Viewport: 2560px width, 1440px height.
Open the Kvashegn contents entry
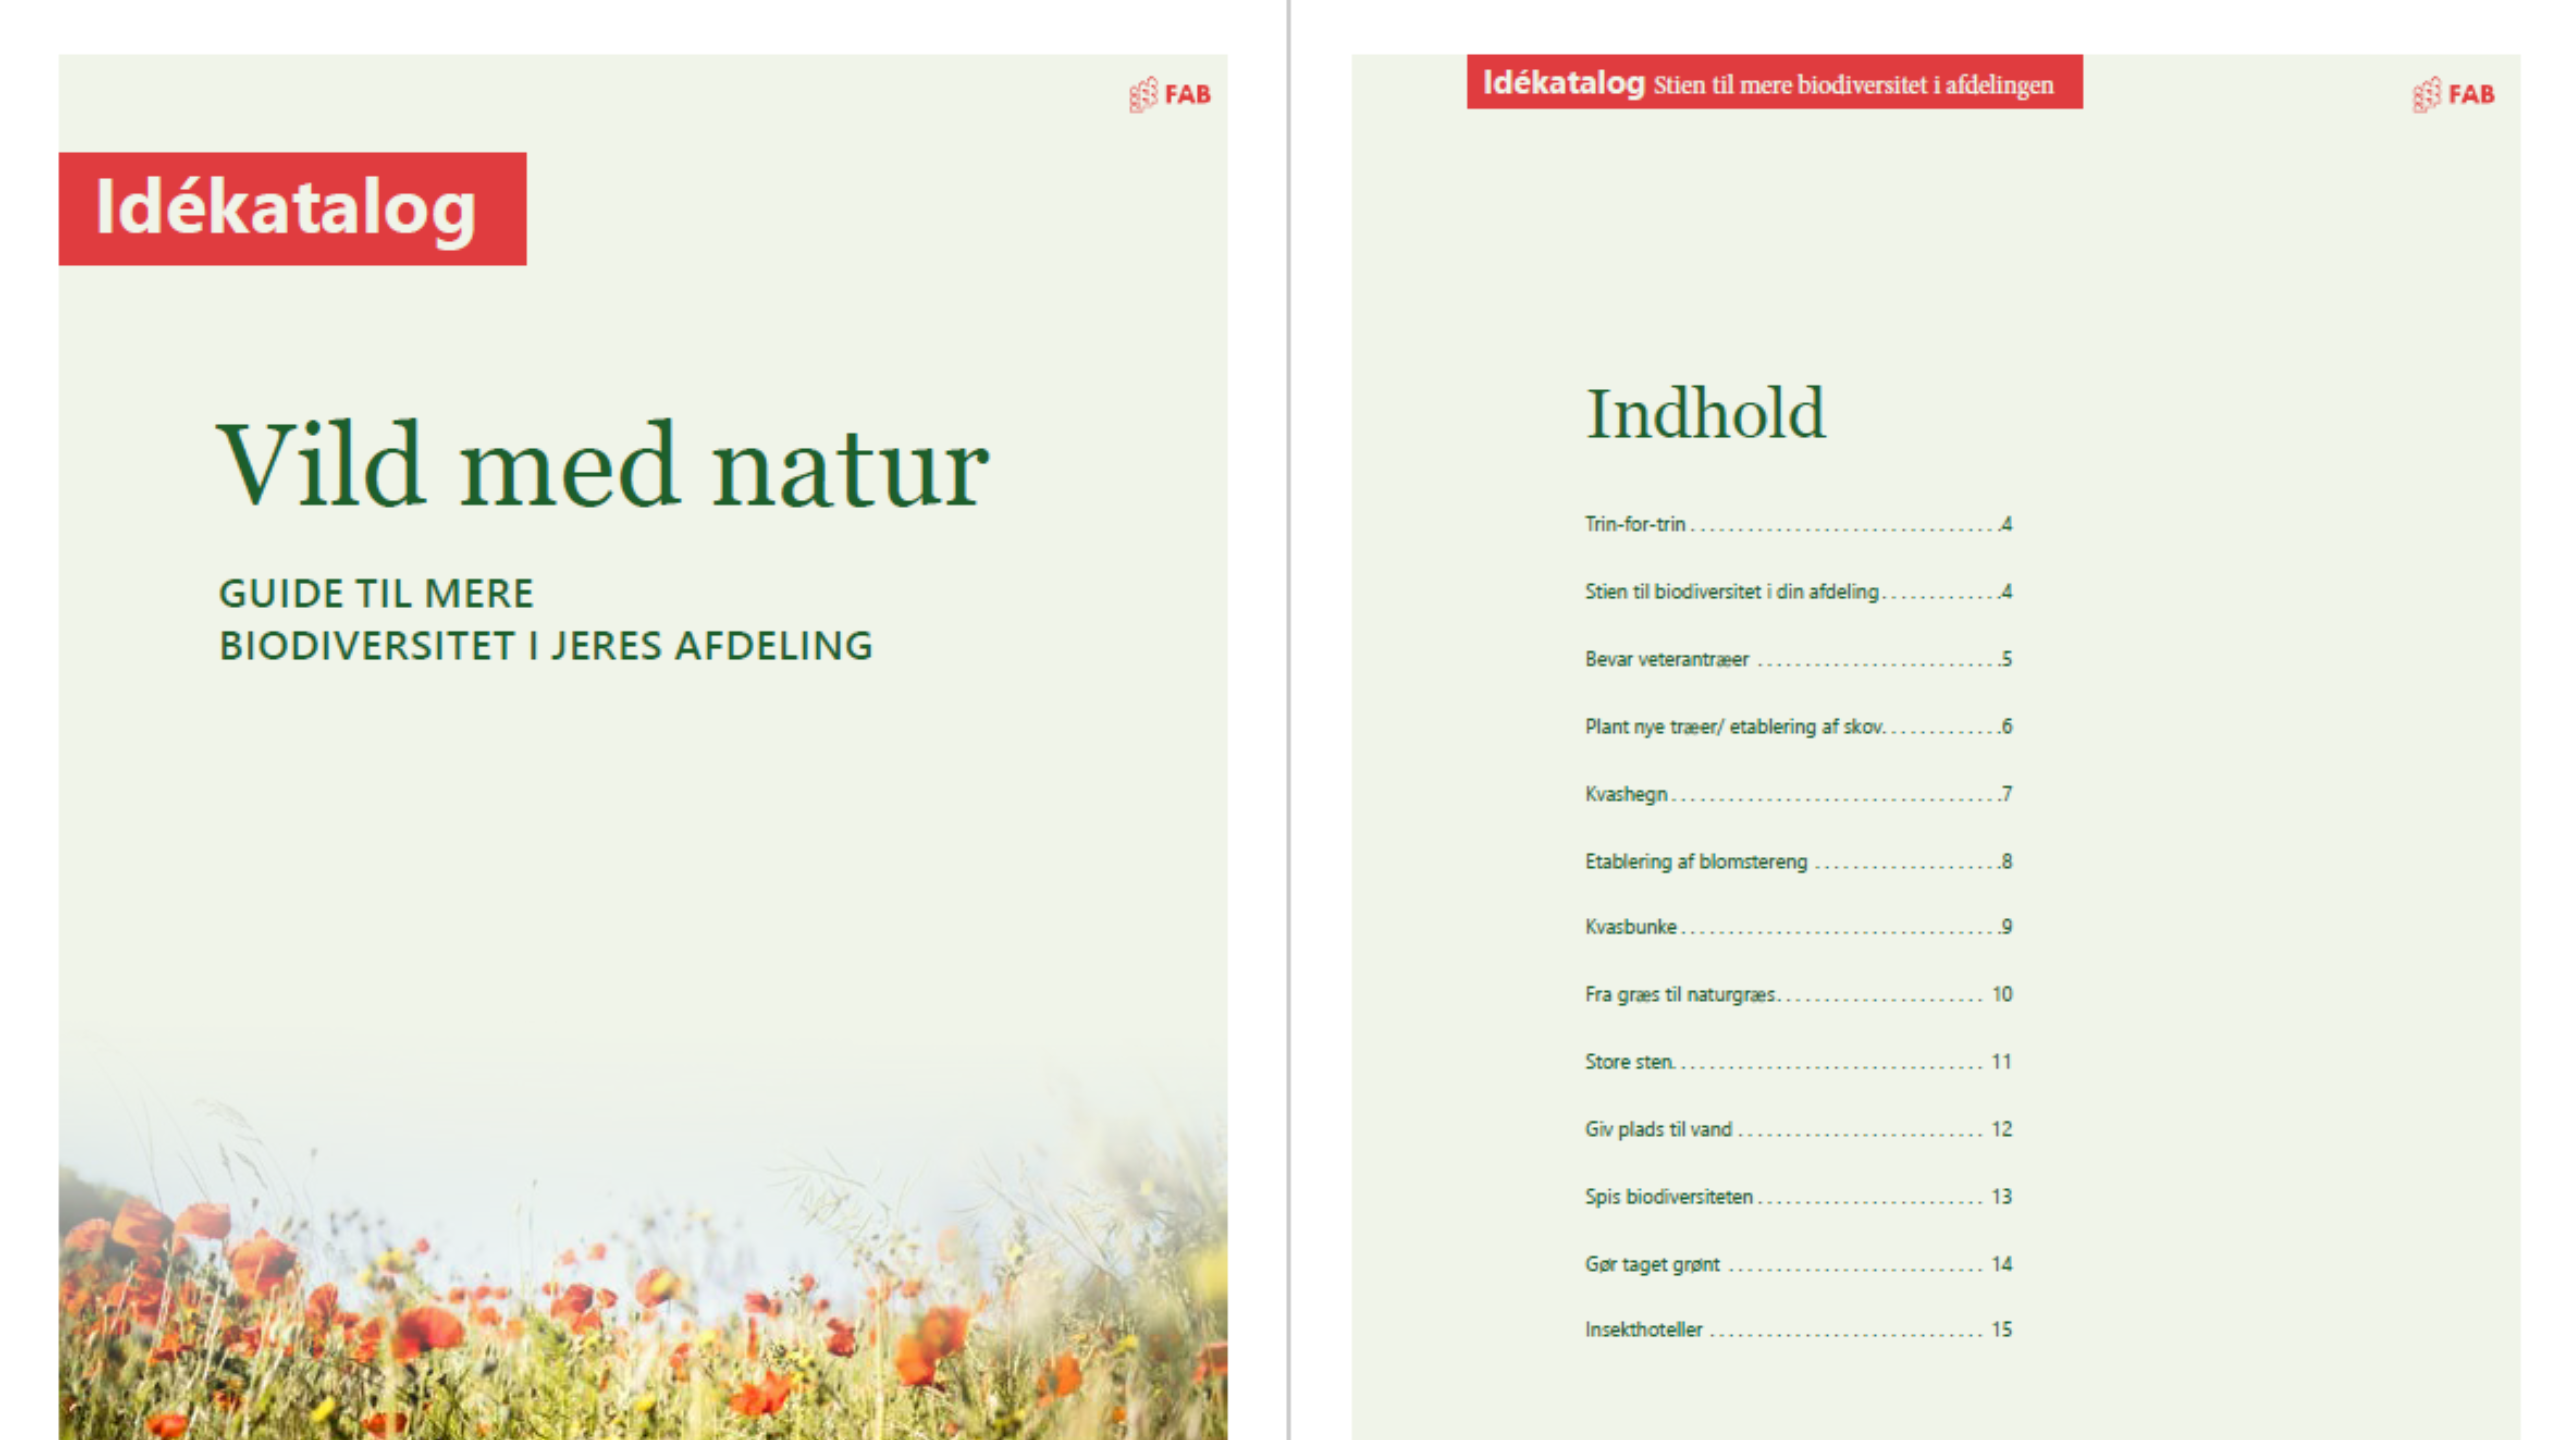[1626, 794]
